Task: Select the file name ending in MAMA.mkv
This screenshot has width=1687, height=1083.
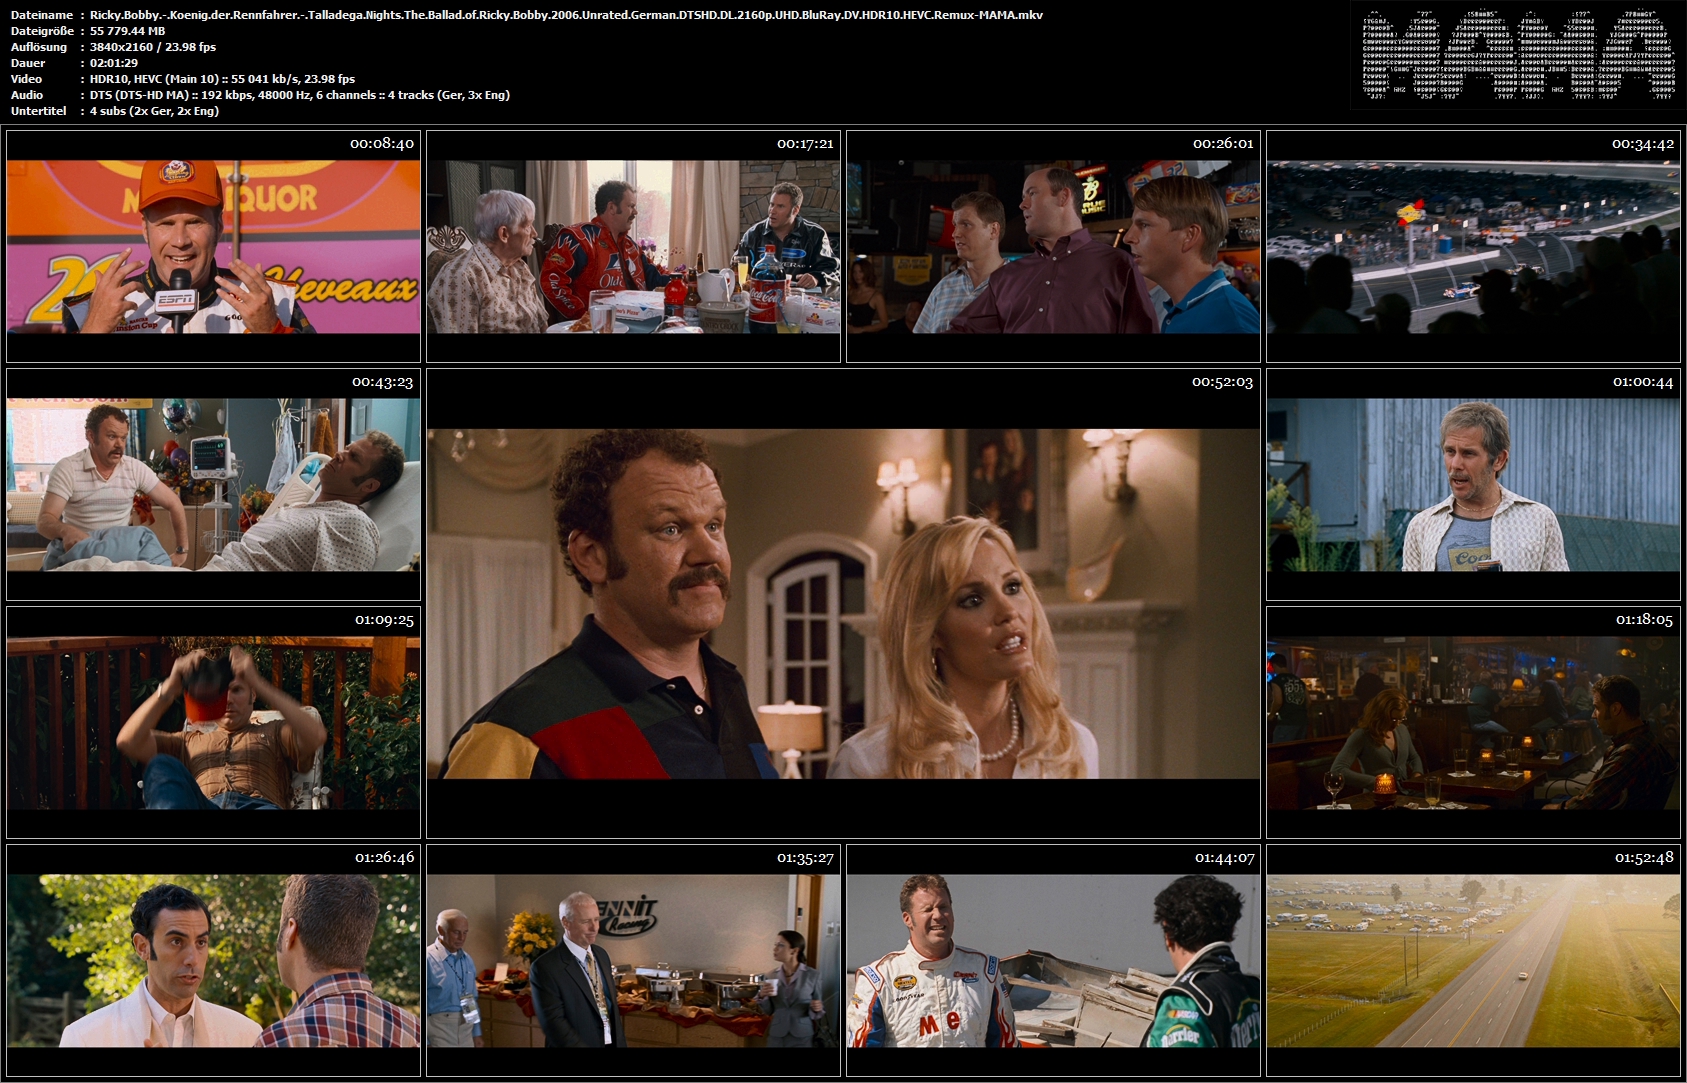Action: click(566, 15)
